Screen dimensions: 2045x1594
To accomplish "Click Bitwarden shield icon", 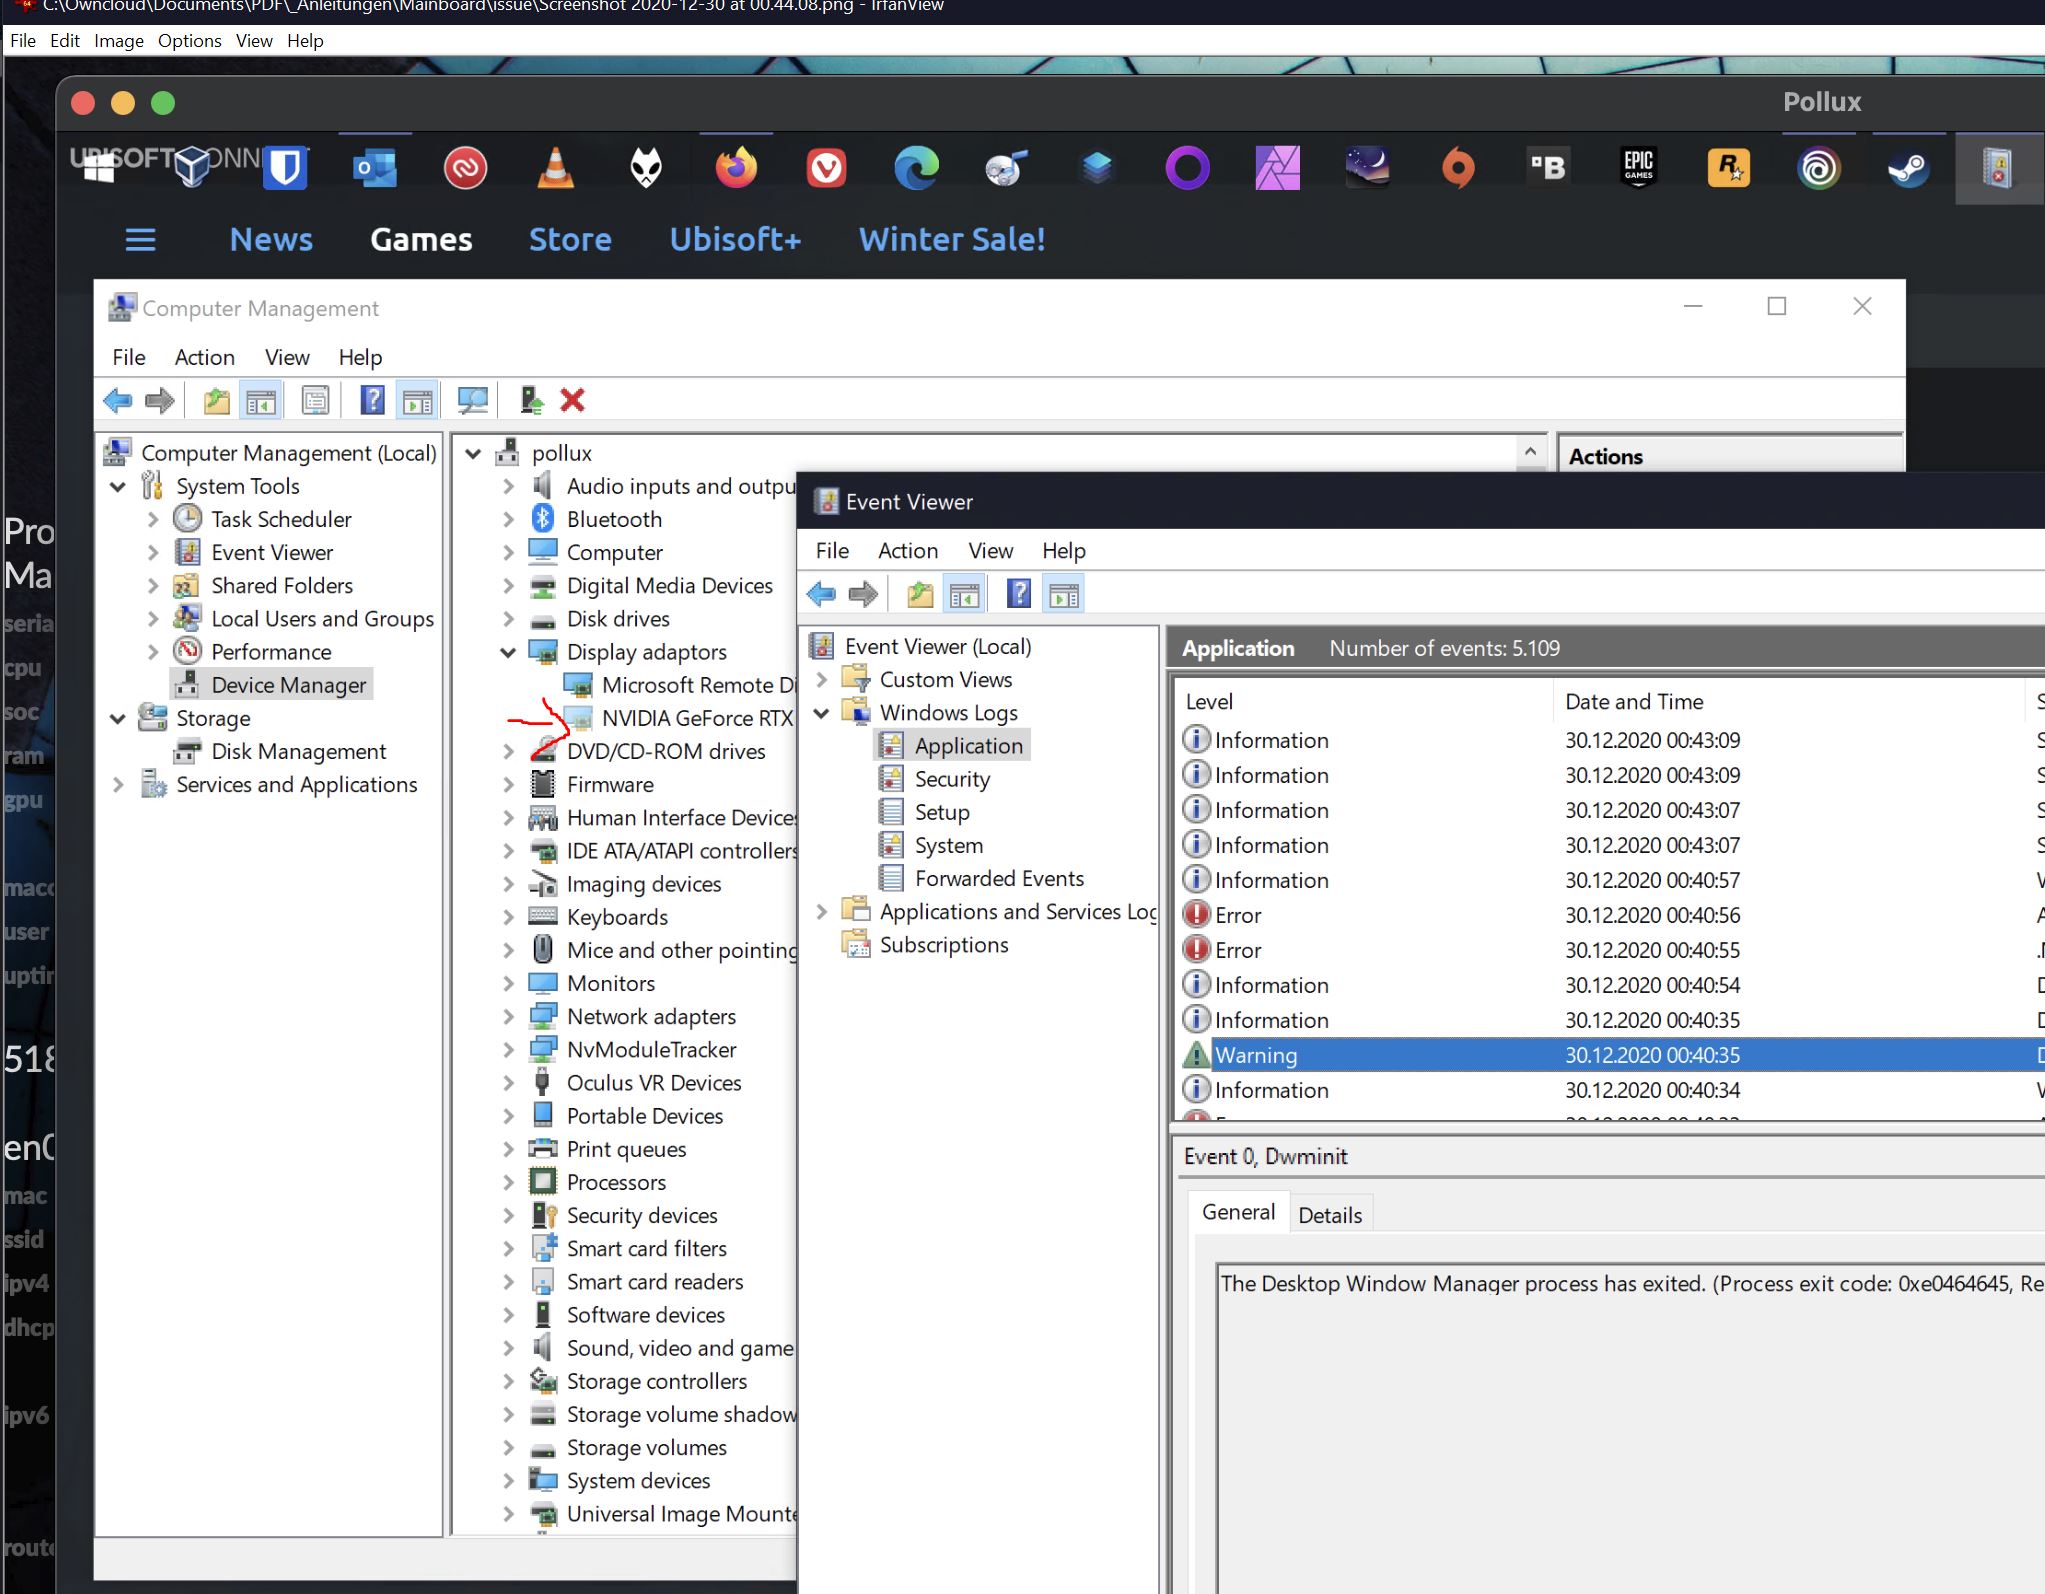I will tap(286, 168).
